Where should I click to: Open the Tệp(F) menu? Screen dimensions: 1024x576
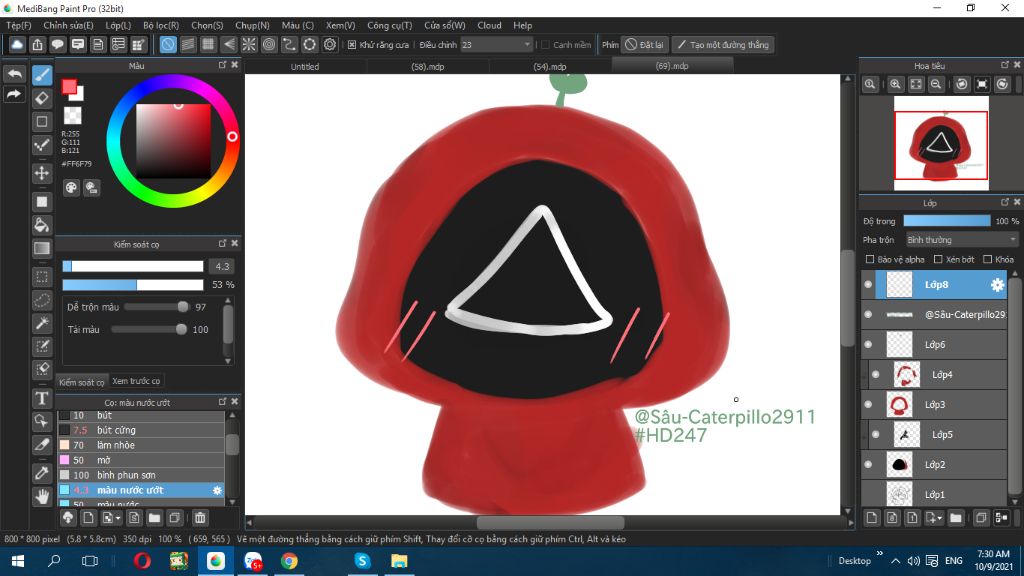[19, 25]
